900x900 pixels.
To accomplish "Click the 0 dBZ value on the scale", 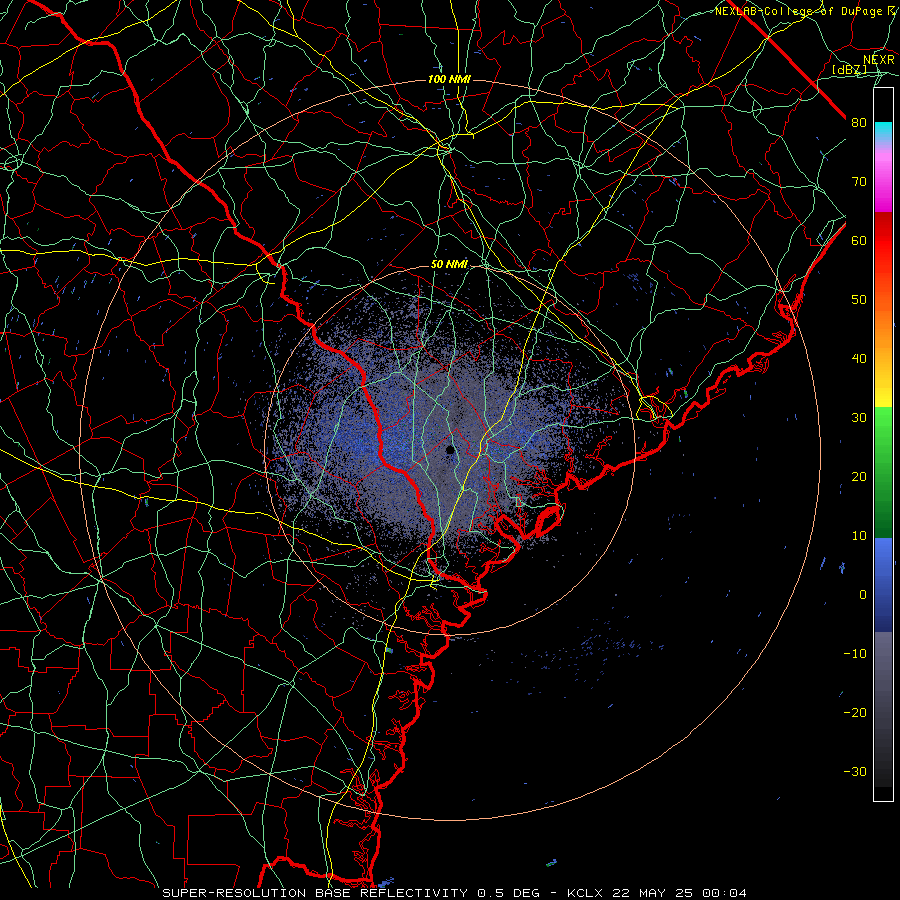I will (863, 595).
